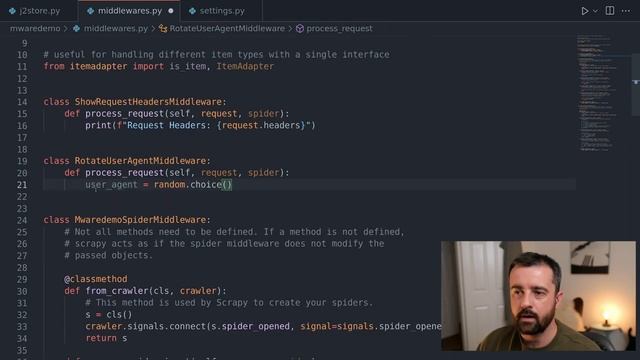
Task: Click 'MwaredemoSpiderMiddleware' class name
Action: coord(140,220)
